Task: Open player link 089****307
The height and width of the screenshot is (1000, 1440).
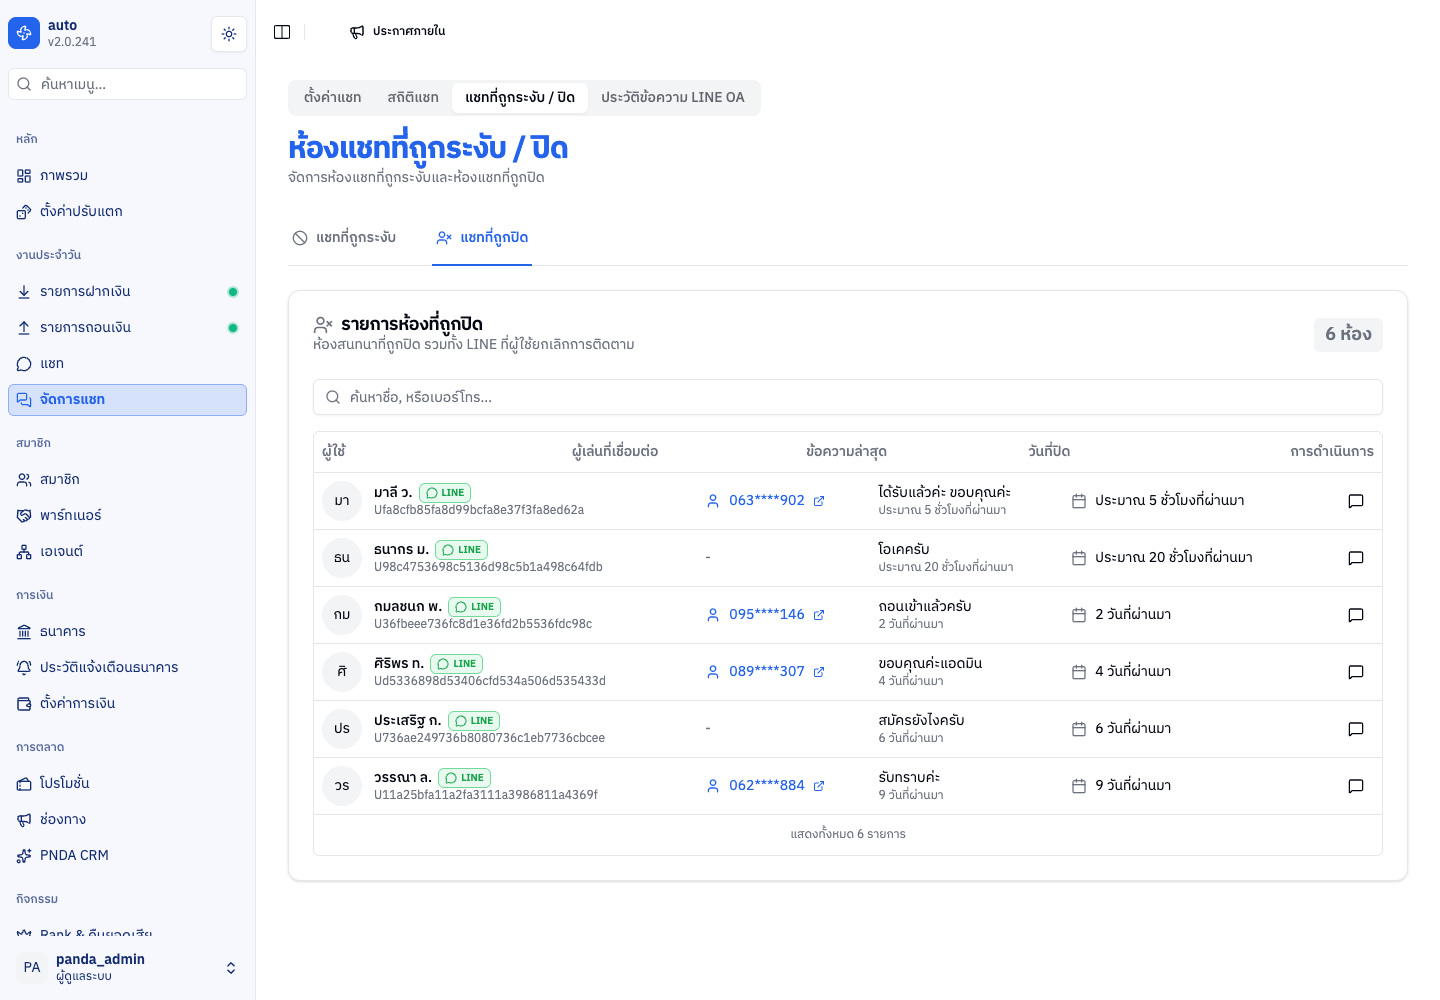Action: click(766, 672)
